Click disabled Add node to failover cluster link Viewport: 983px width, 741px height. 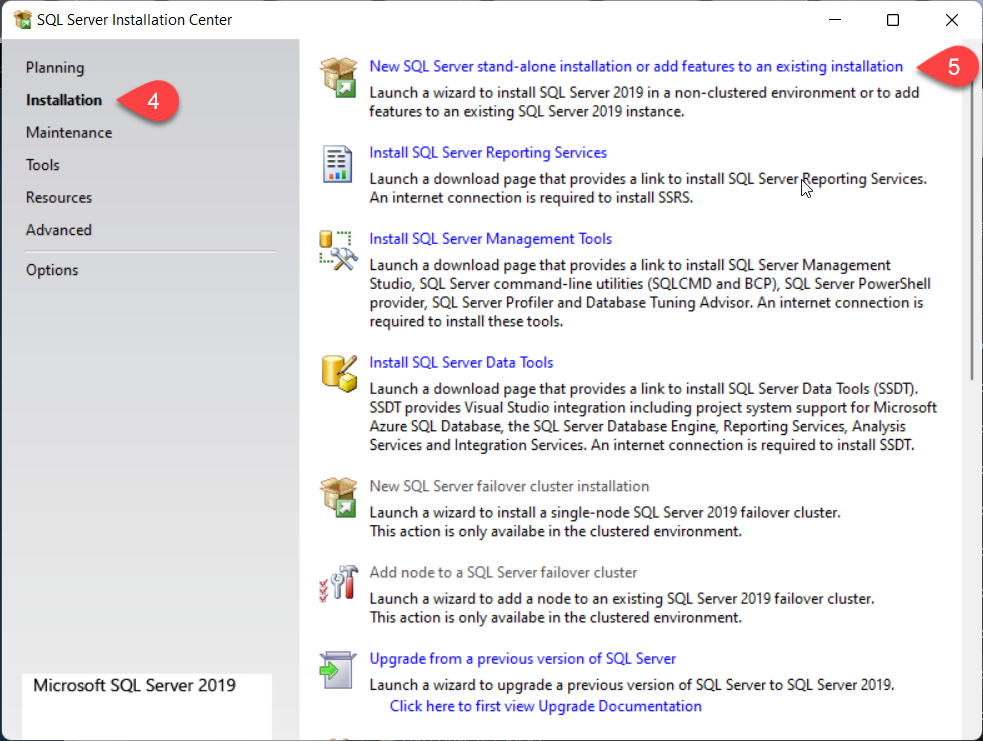[x=503, y=572]
